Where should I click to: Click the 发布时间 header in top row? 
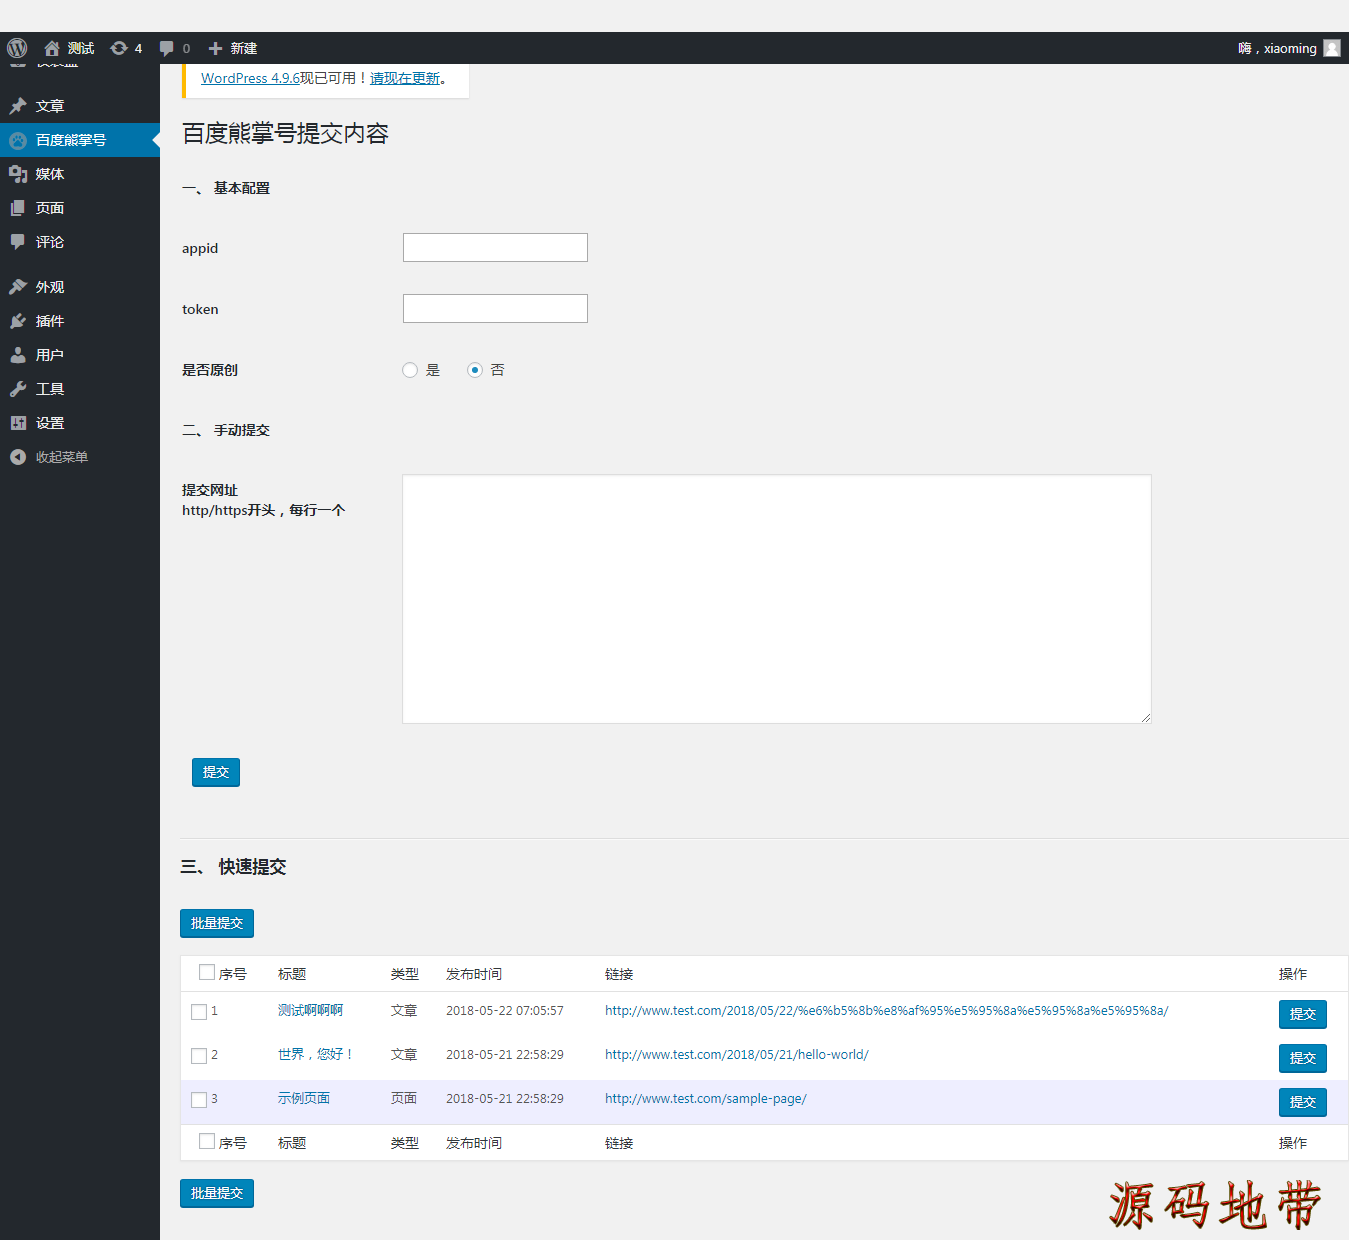point(474,974)
